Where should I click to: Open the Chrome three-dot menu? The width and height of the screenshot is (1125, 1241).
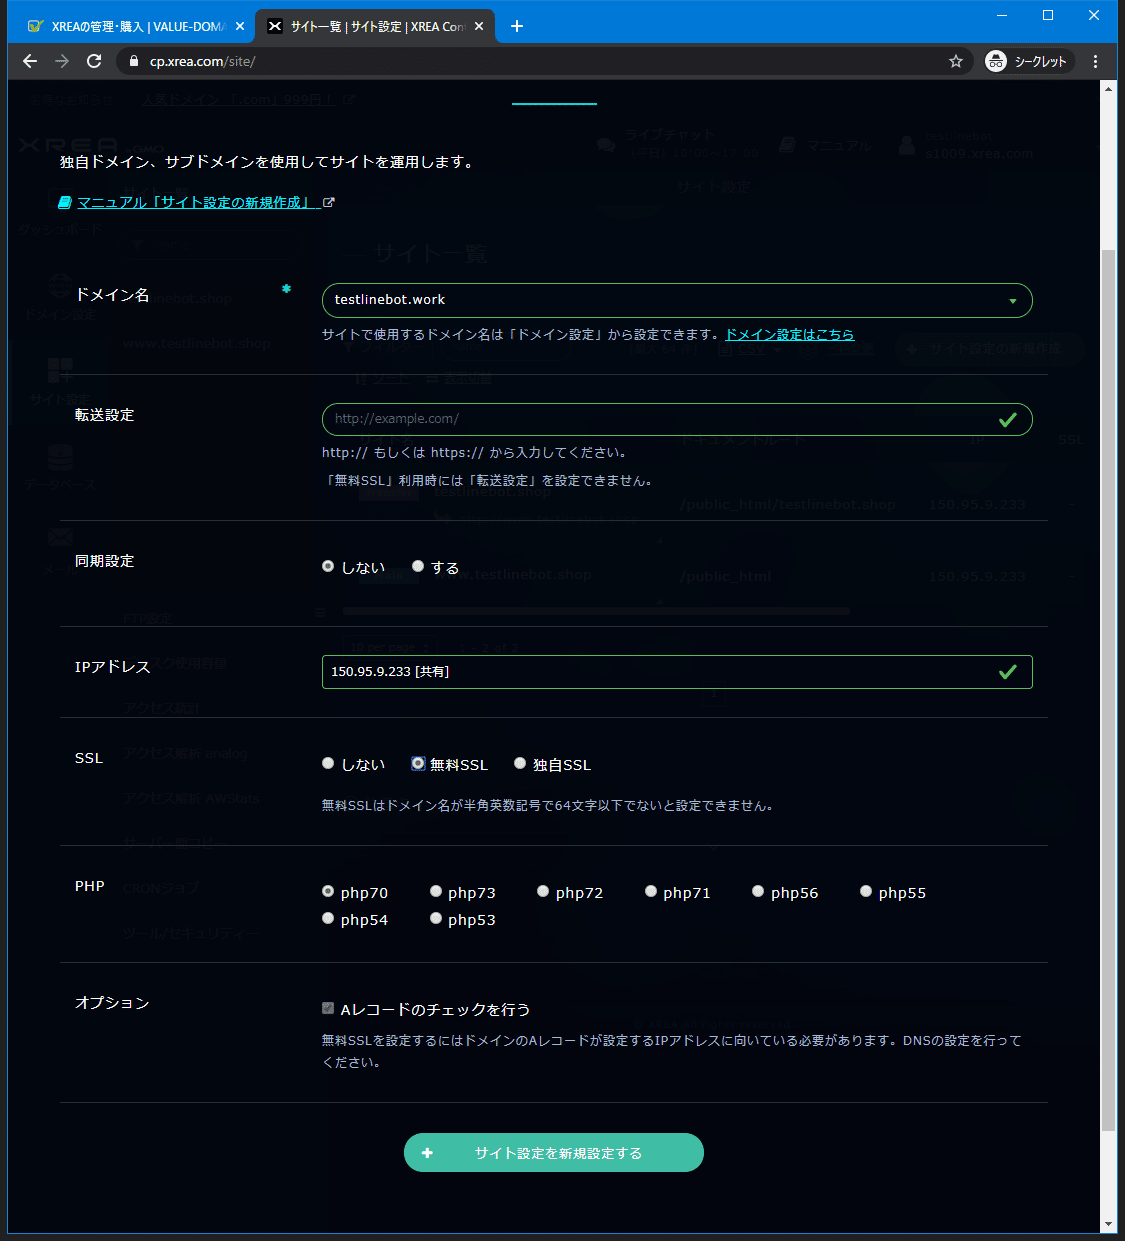1095,61
